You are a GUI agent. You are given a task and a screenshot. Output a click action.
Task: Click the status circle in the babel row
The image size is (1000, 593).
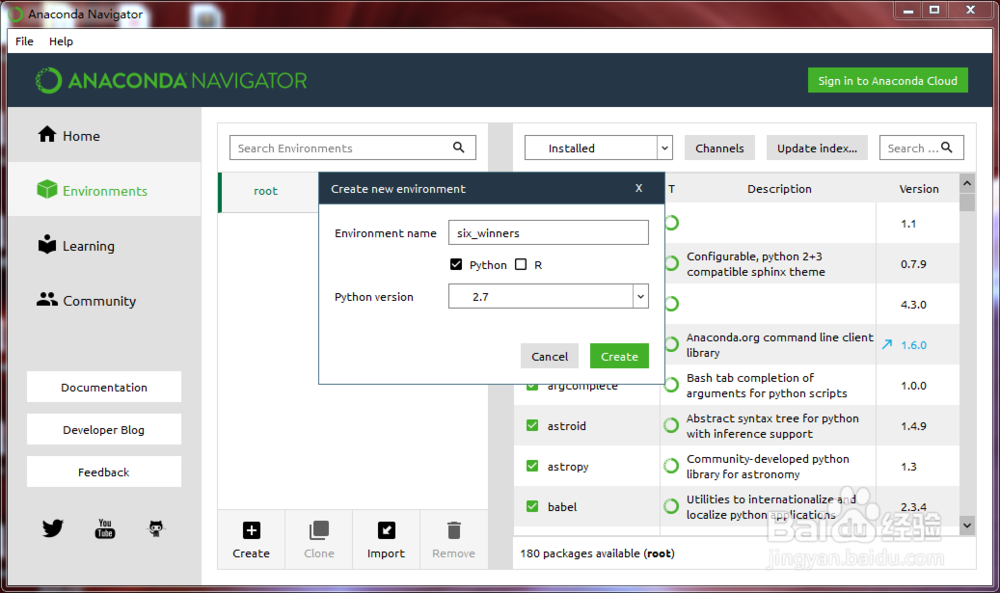click(671, 506)
